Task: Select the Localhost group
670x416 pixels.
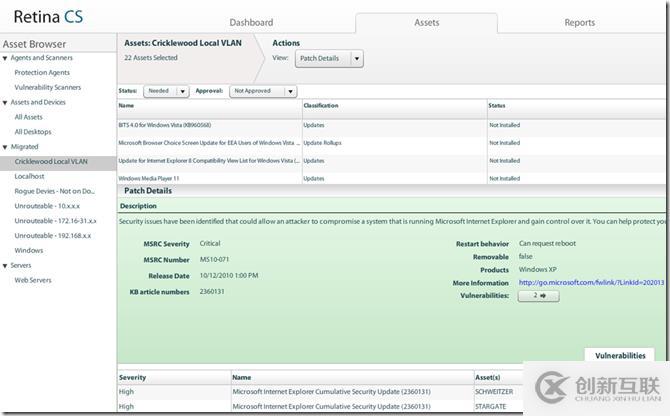Action: tap(29, 176)
